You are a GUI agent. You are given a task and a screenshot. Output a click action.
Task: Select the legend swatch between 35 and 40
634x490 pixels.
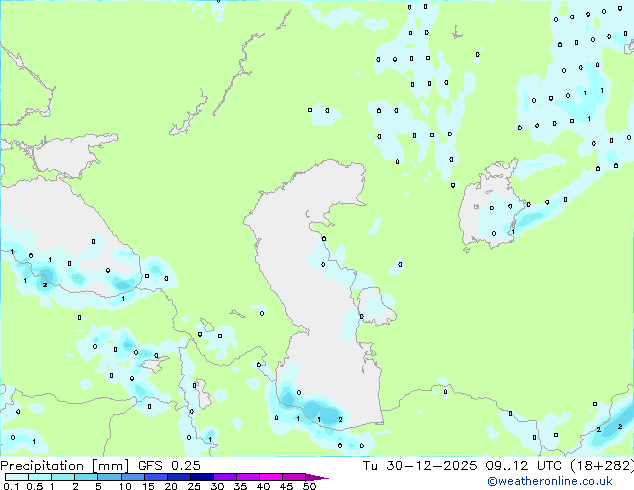point(247,477)
